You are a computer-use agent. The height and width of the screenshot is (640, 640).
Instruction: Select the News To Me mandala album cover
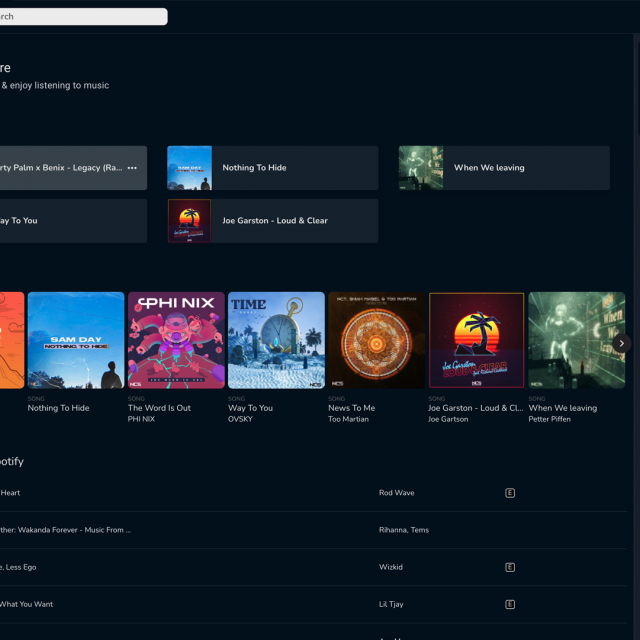pyautogui.click(x=376, y=340)
